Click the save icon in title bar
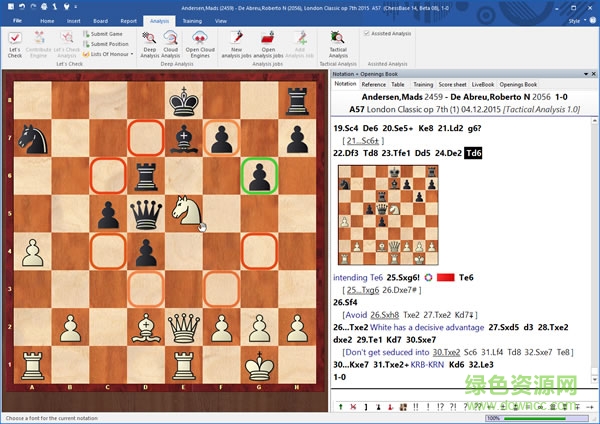The height and width of the screenshot is (424, 600). click(11, 7)
